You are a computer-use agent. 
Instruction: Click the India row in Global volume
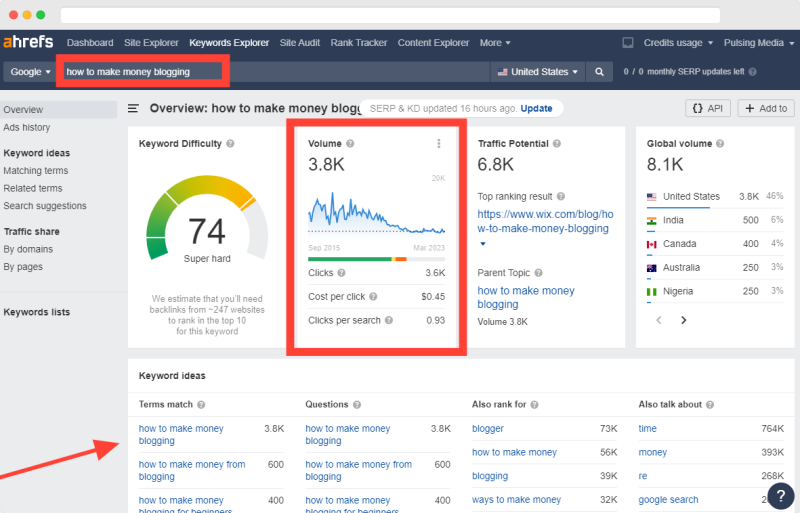click(715, 220)
